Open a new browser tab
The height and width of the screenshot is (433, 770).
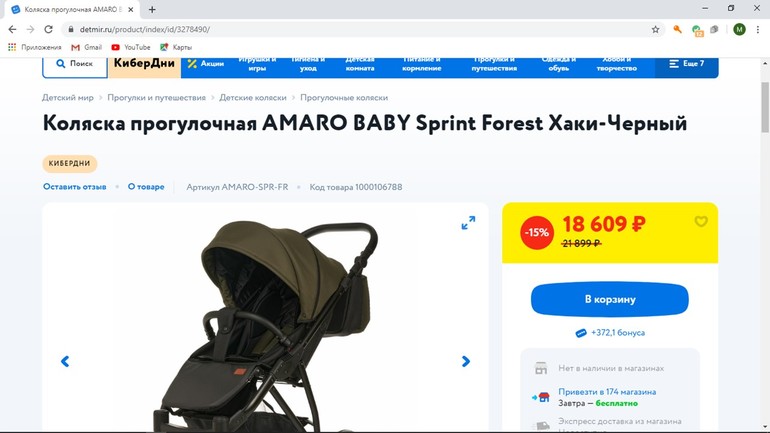click(x=152, y=9)
